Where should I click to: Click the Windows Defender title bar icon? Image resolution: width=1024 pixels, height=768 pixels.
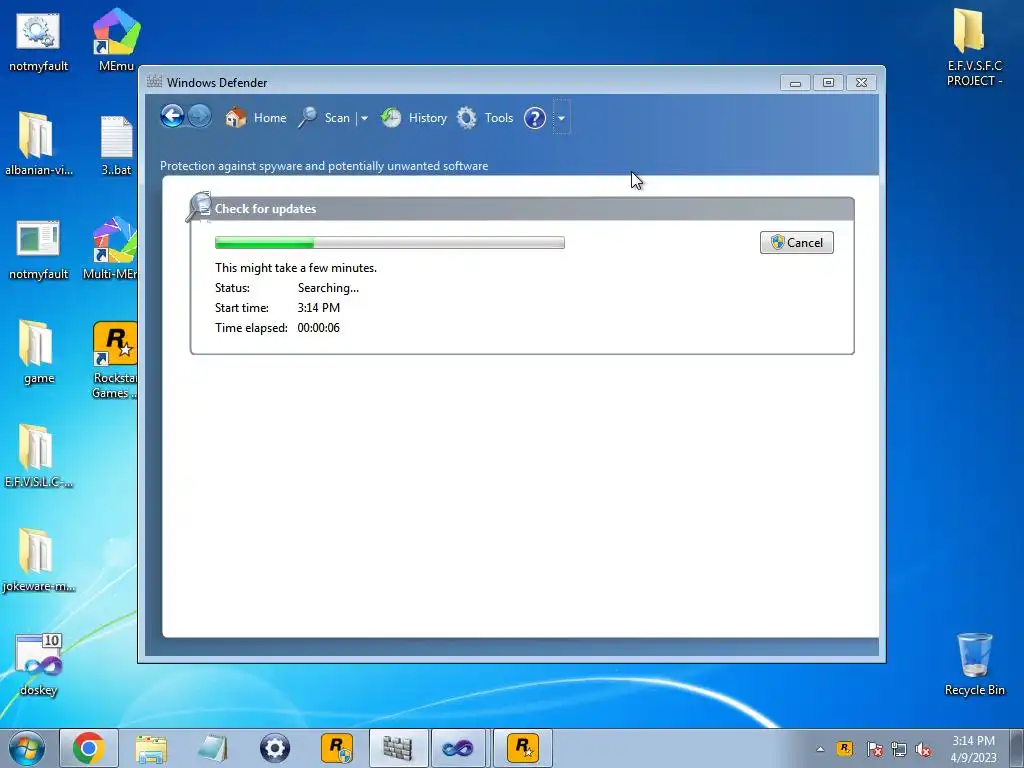pos(154,82)
